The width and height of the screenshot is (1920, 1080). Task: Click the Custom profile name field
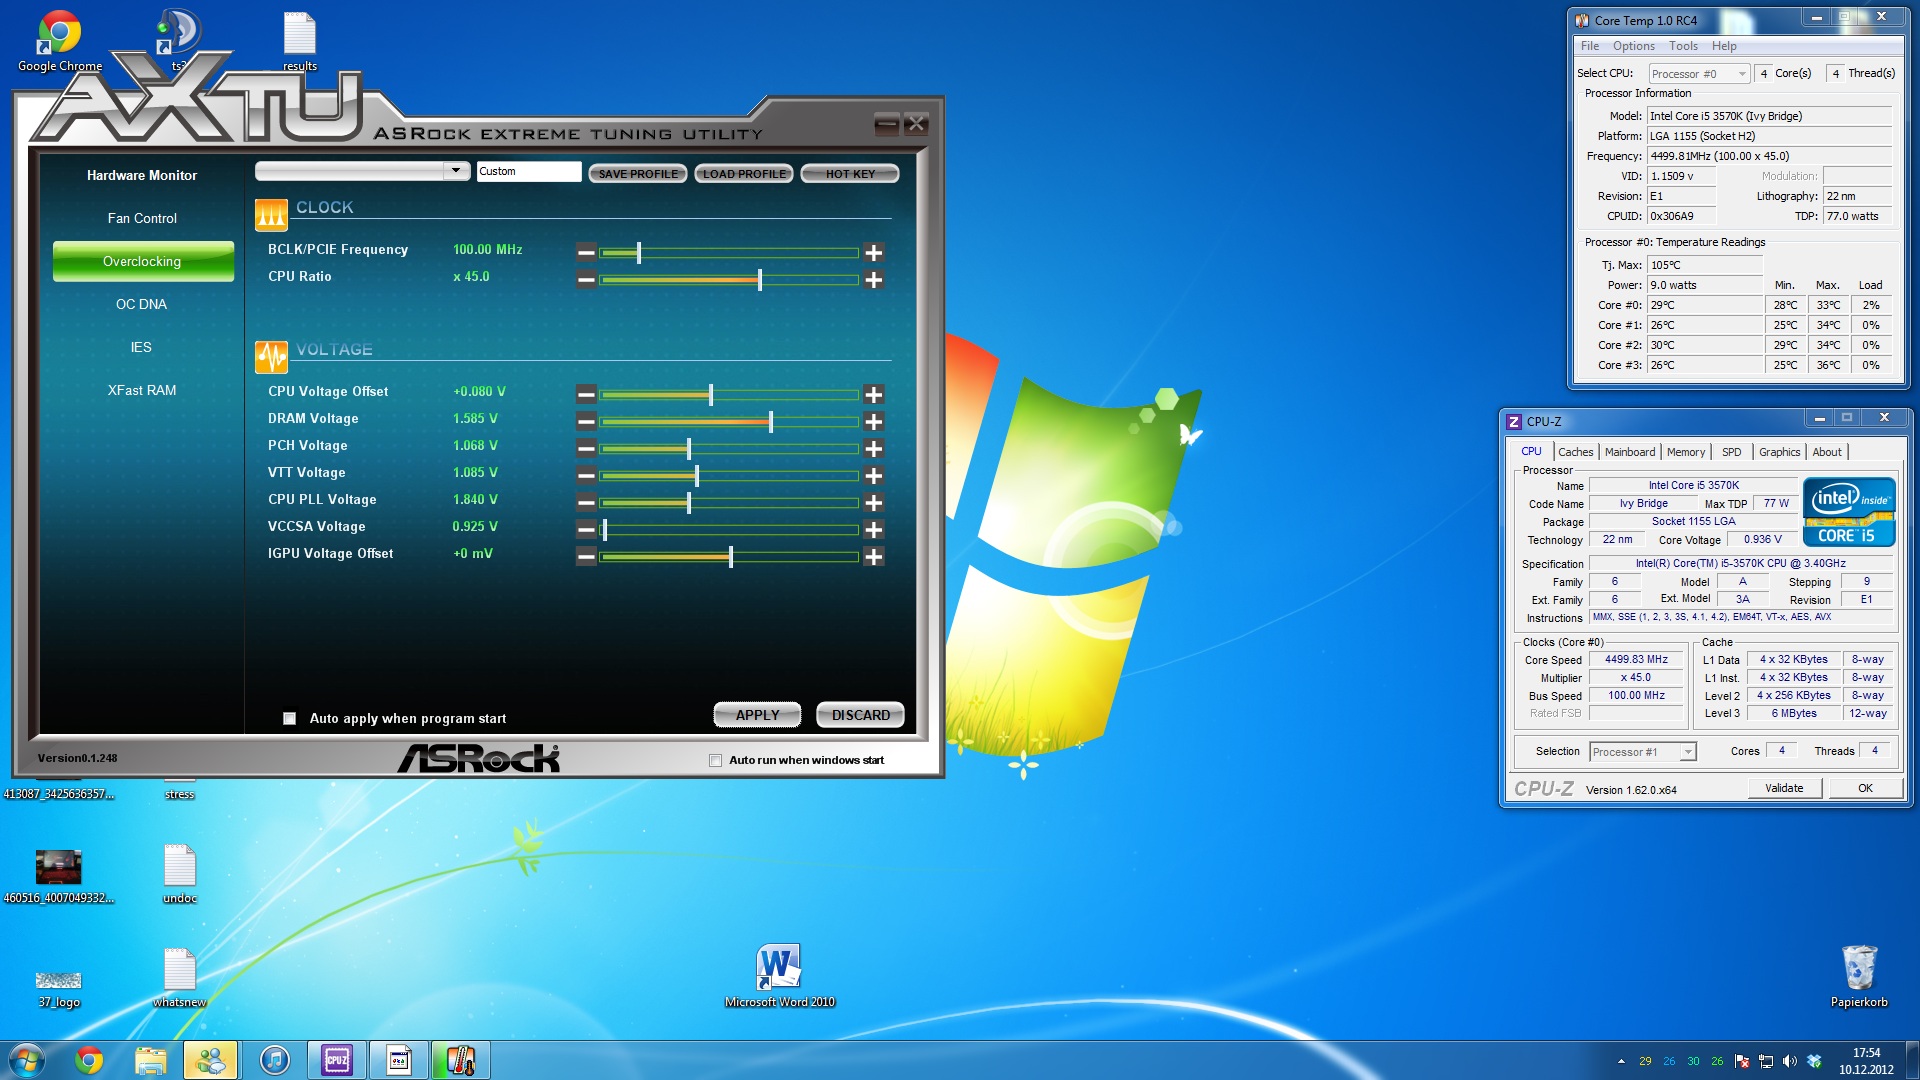[528, 171]
